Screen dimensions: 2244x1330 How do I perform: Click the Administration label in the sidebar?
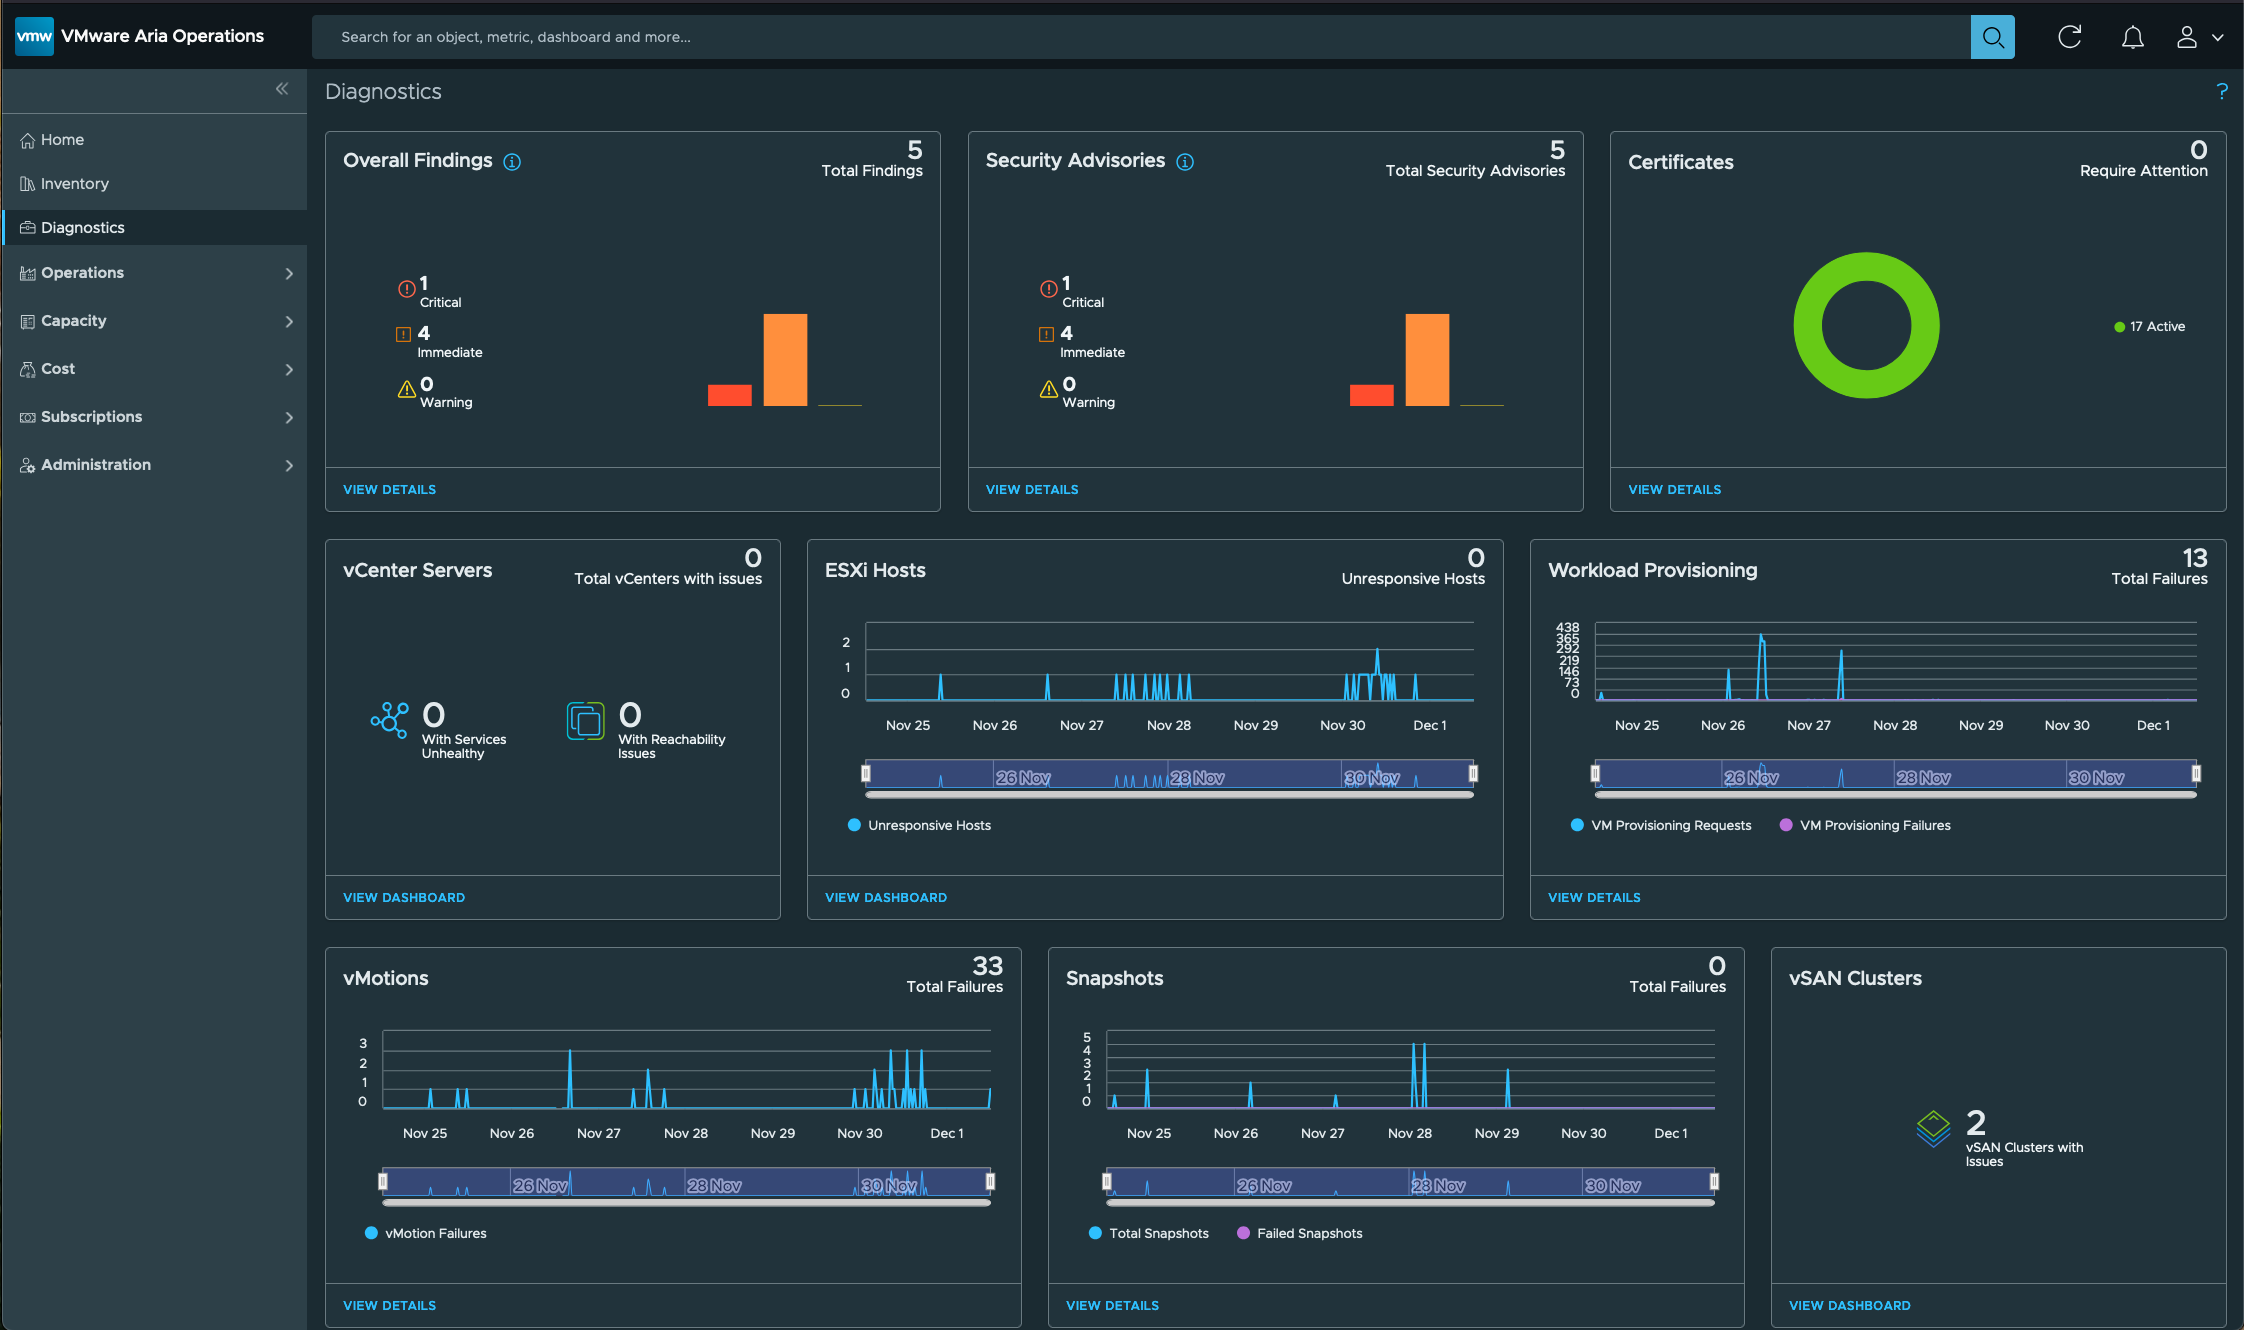(96, 465)
